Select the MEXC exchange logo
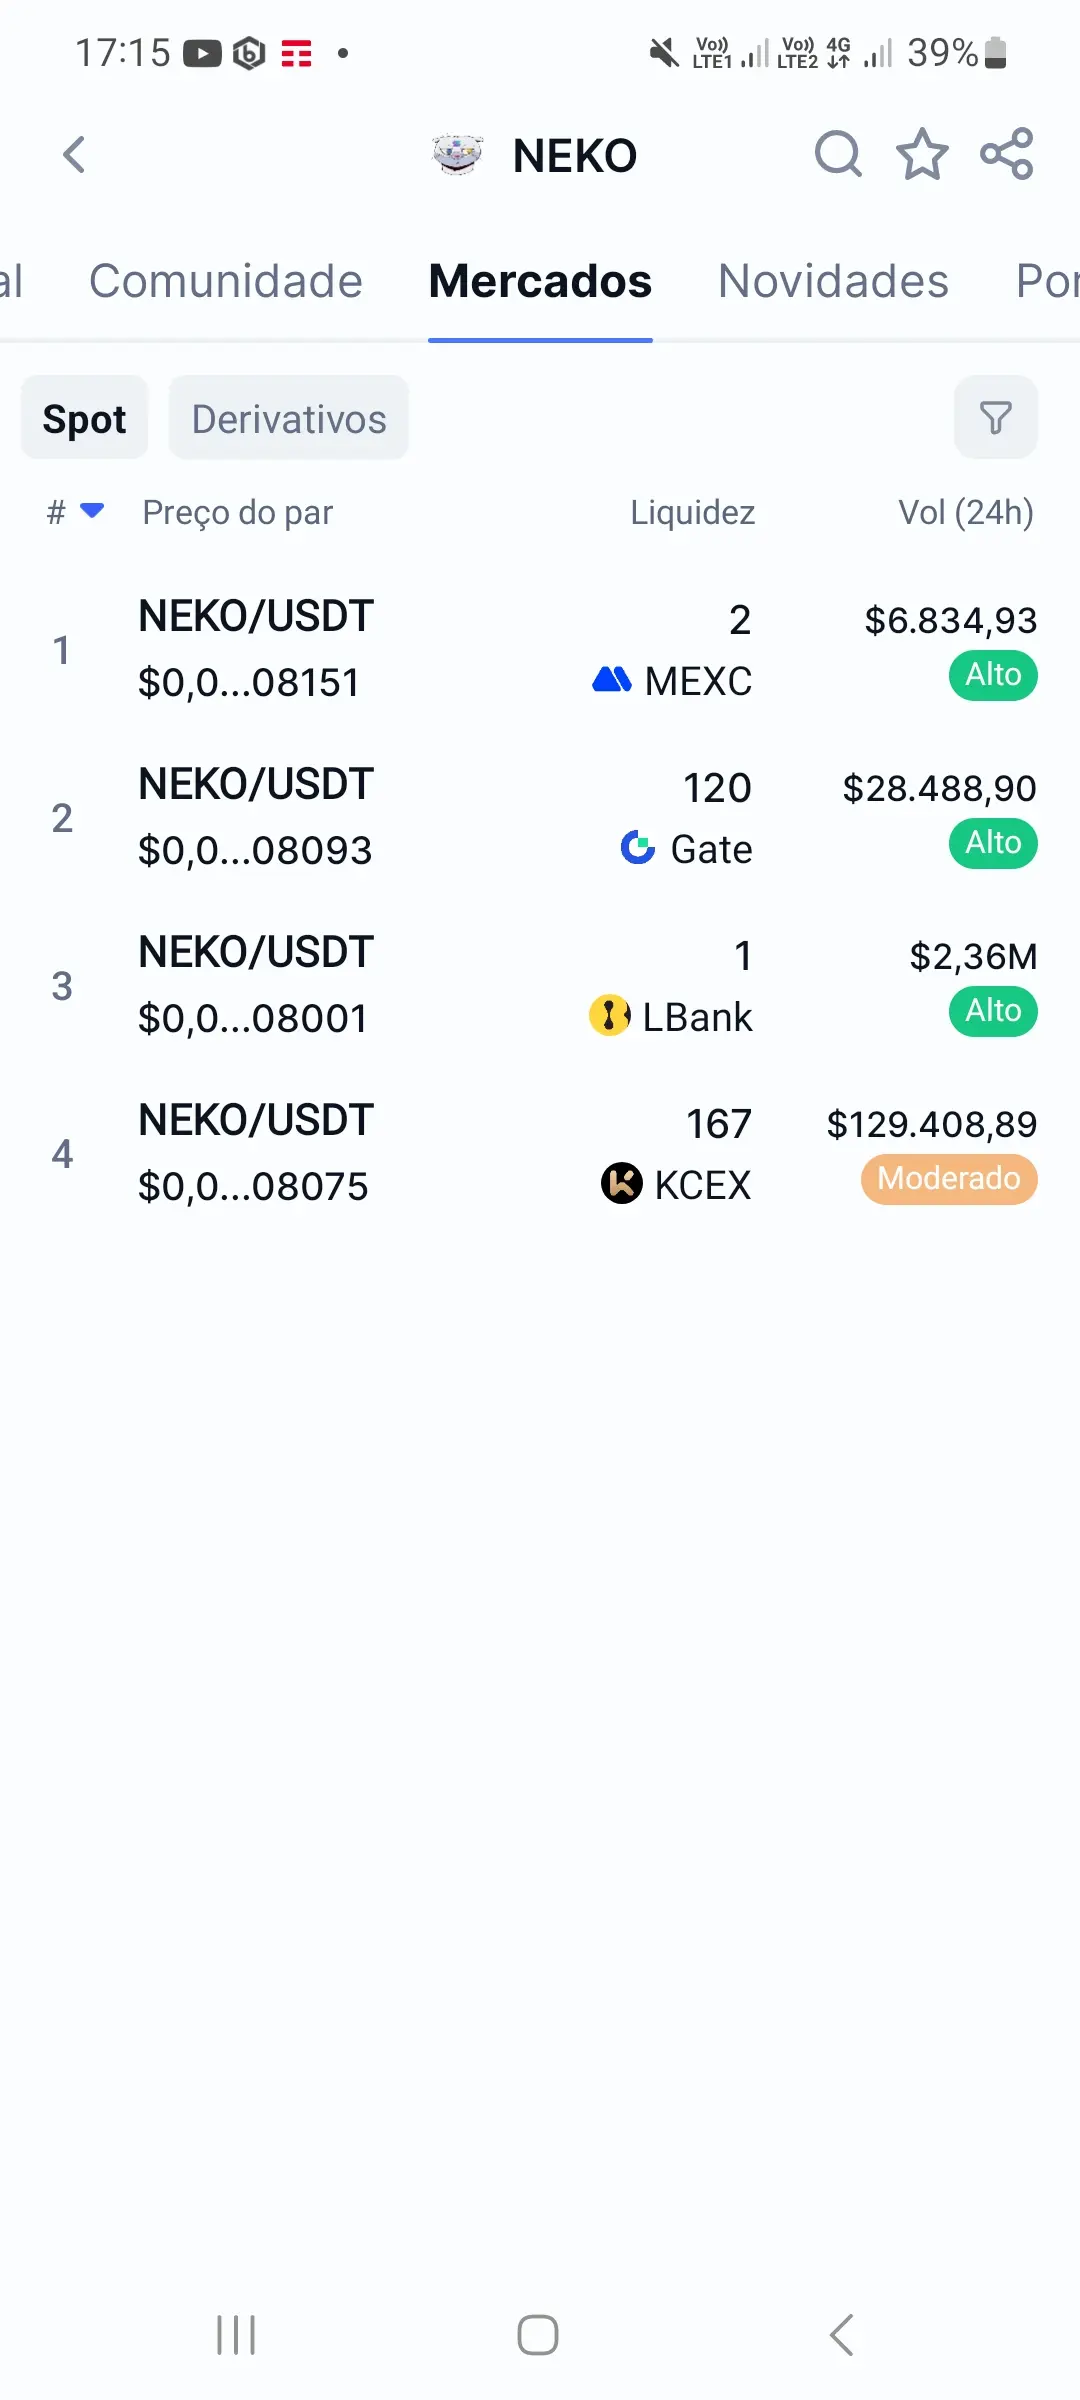Viewport: 1080px width, 2400px height. 612,681
